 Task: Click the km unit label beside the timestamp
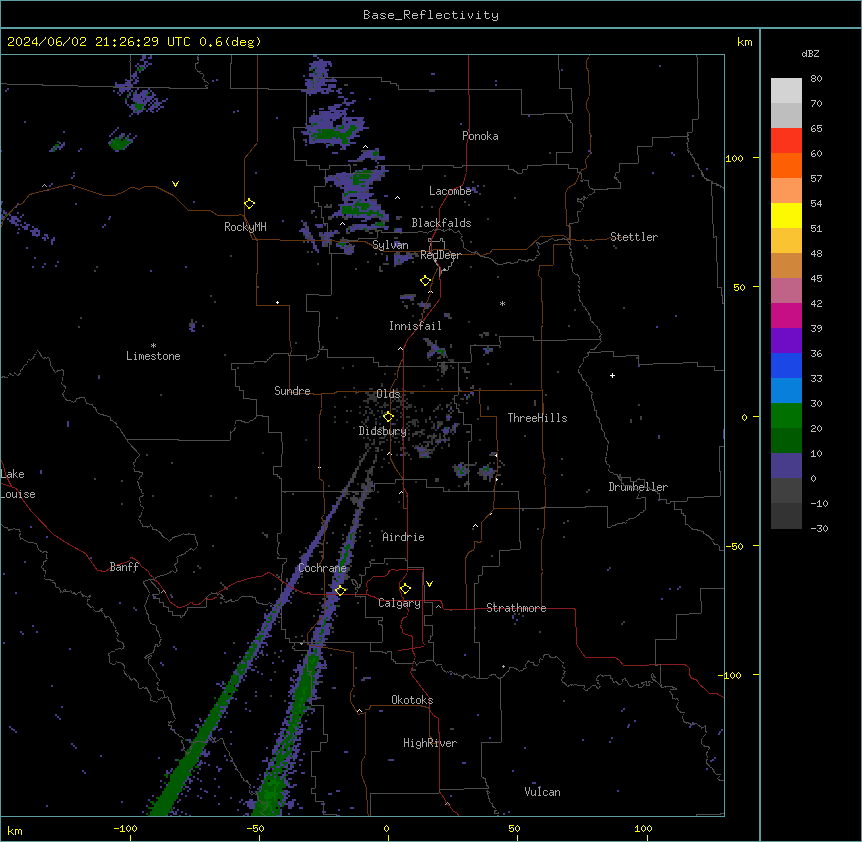(744, 42)
